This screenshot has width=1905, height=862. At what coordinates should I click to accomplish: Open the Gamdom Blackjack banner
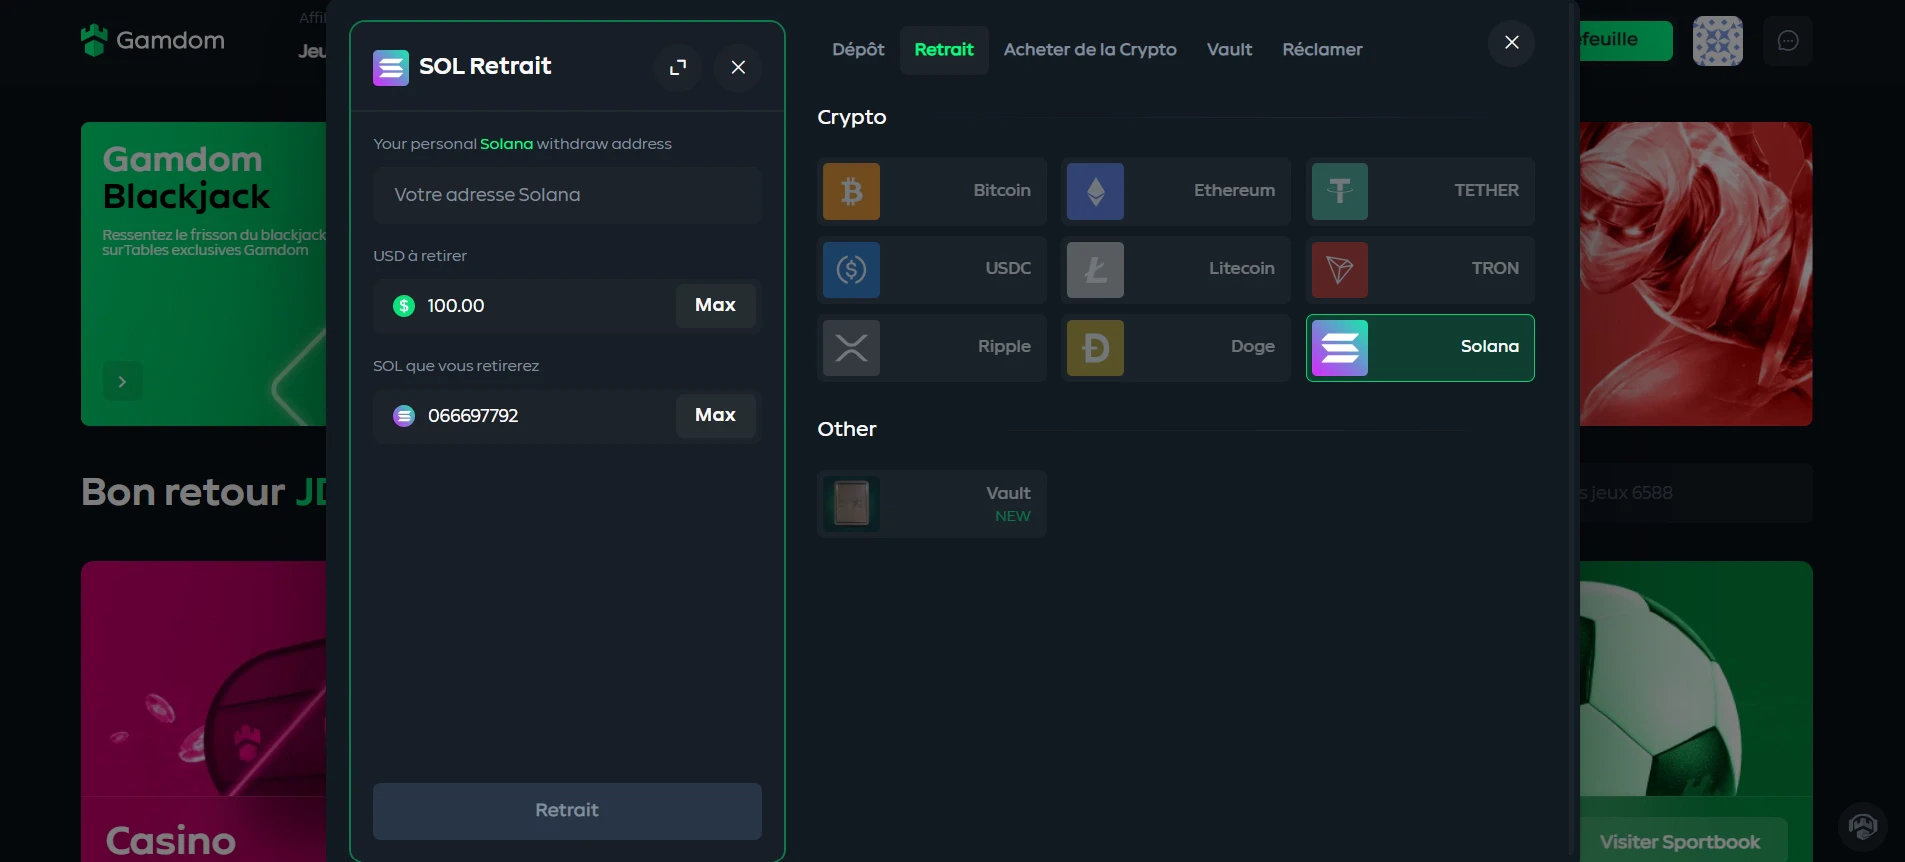pyautogui.click(x=204, y=274)
